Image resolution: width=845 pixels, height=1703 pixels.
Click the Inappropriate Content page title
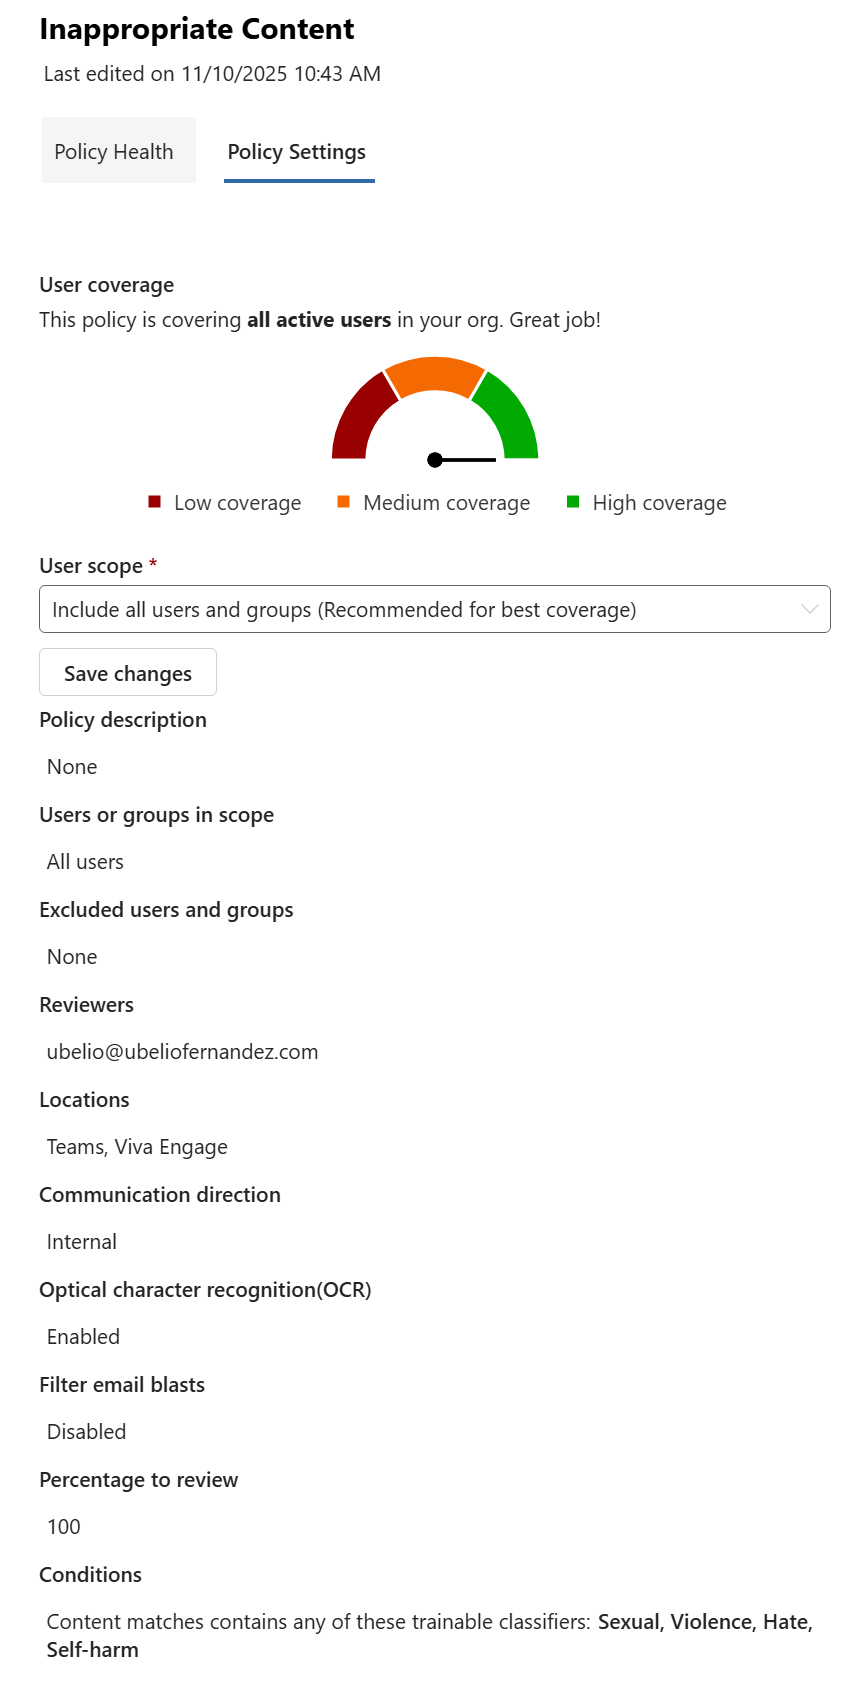[197, 30]
